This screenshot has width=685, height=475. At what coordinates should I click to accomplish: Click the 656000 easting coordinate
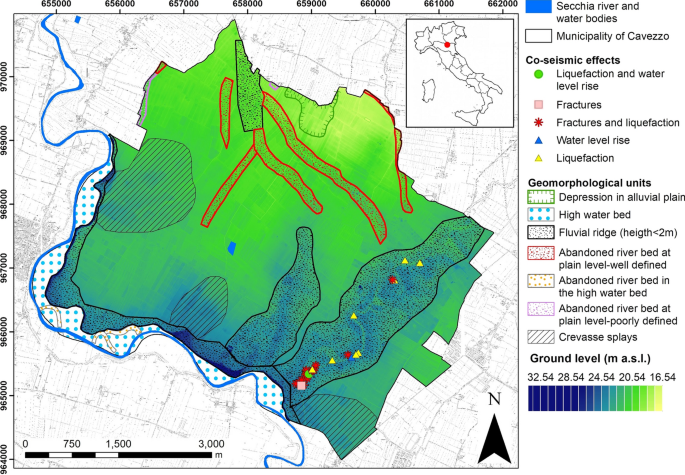click(118, 4)
